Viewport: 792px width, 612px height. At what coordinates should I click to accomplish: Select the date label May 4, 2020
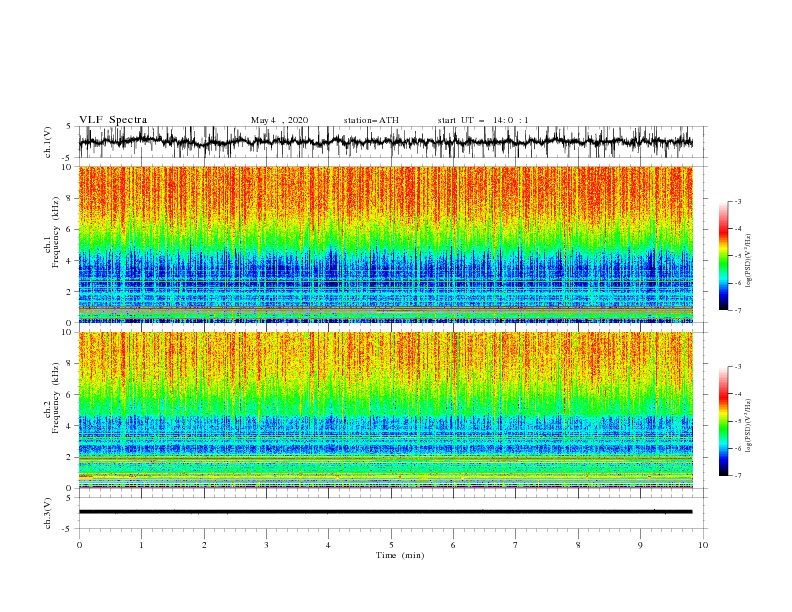click(279, 120)
